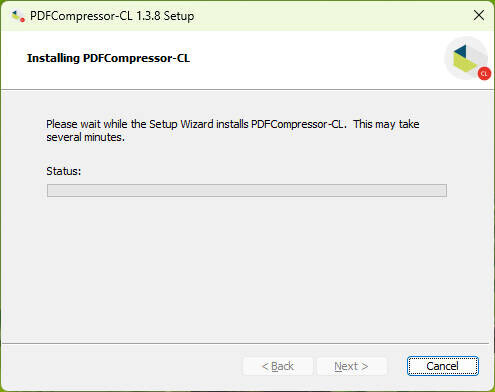Select the word "Wizard" in the message
495x392 pixels.
(197, 124)
